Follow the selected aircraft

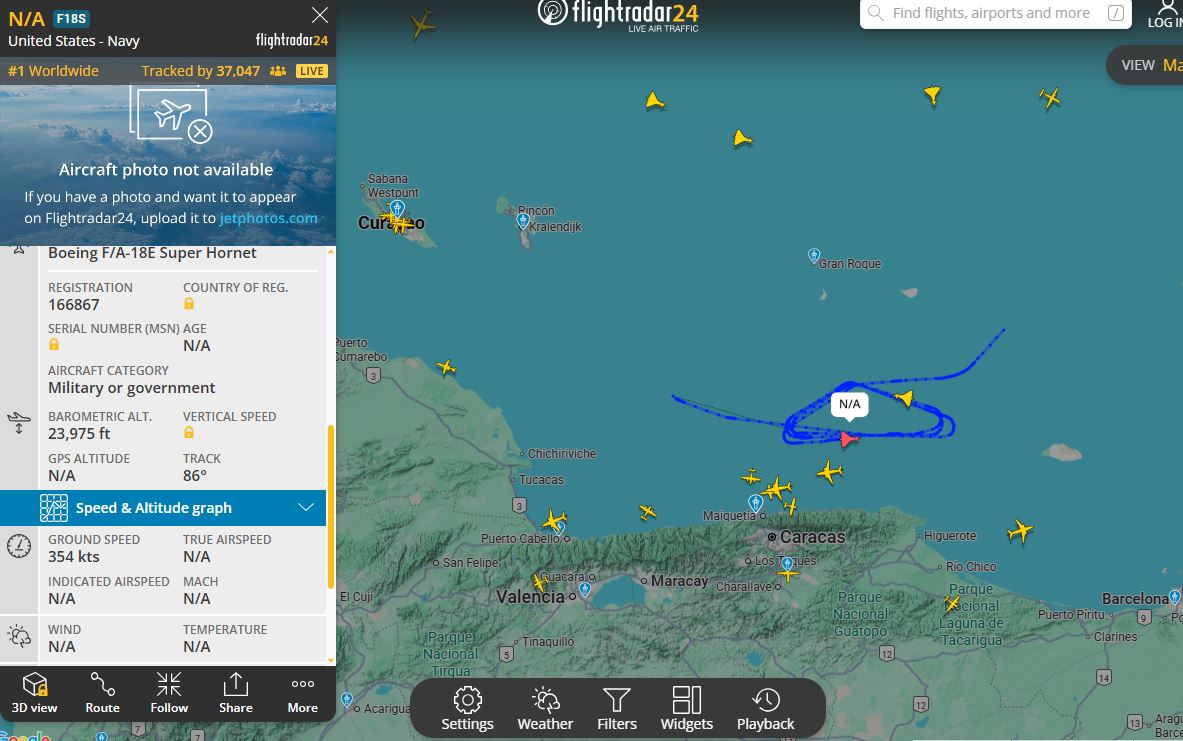(x=169, y=693)
